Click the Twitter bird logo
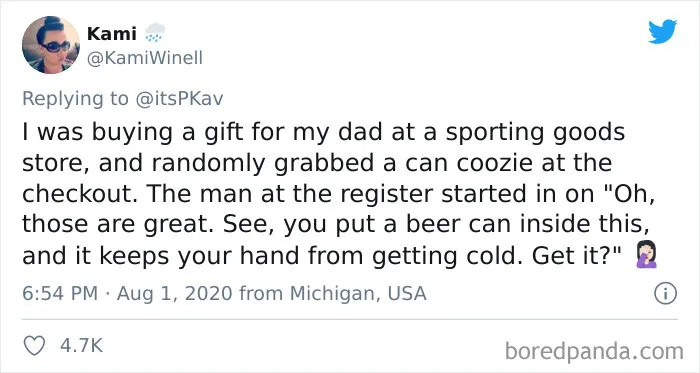Image resolution: width=700 pixels, height=373 pixels. coord(662,31)
